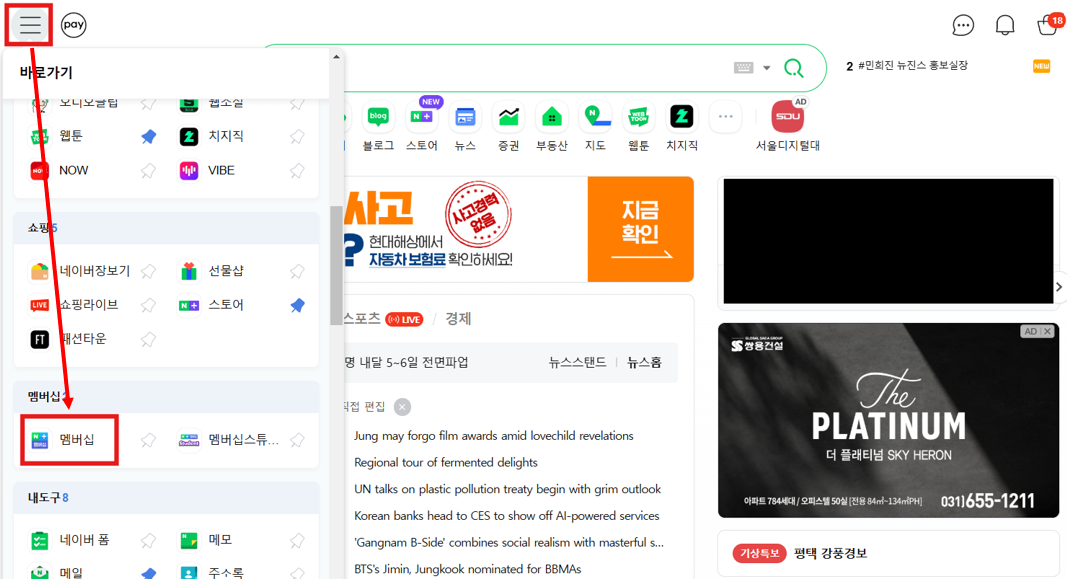Pin 선물샵 to favorites
The height and width of the screenshot is (588, 1067).
click(x=297, y=271)
